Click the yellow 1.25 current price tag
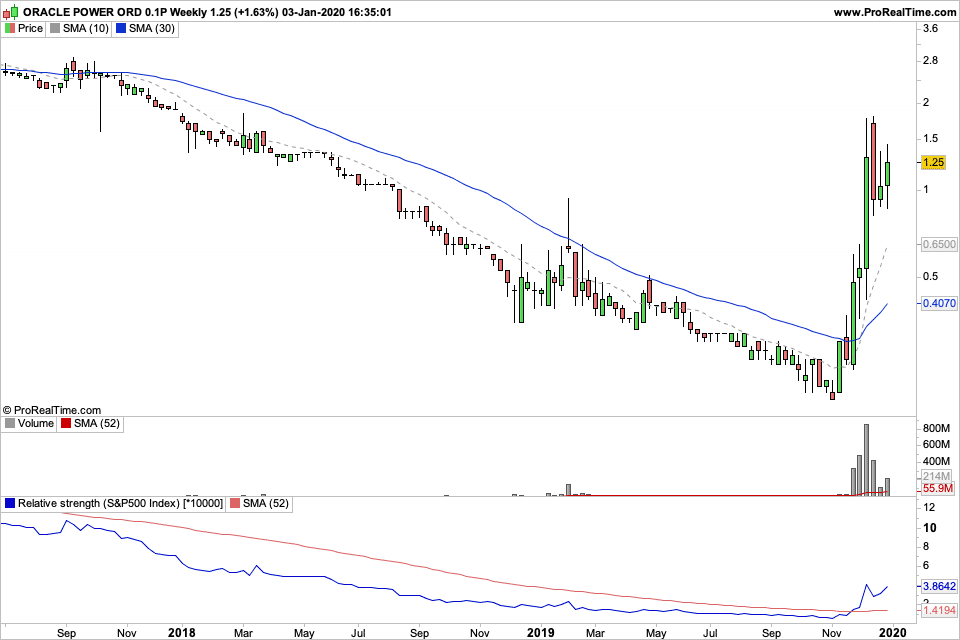This screenshot has width=960, height=640. click(x=934, y=162)
